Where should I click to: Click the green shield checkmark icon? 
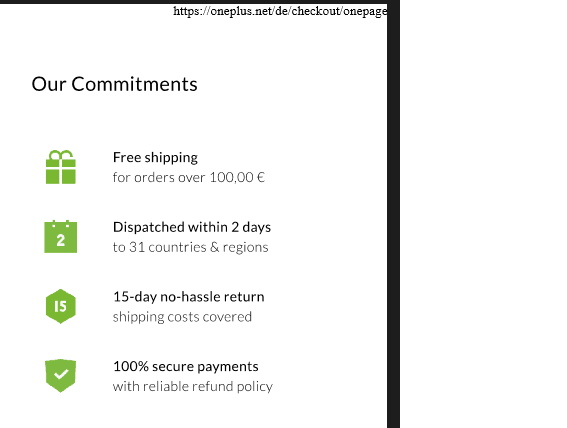tap(61, 376)
